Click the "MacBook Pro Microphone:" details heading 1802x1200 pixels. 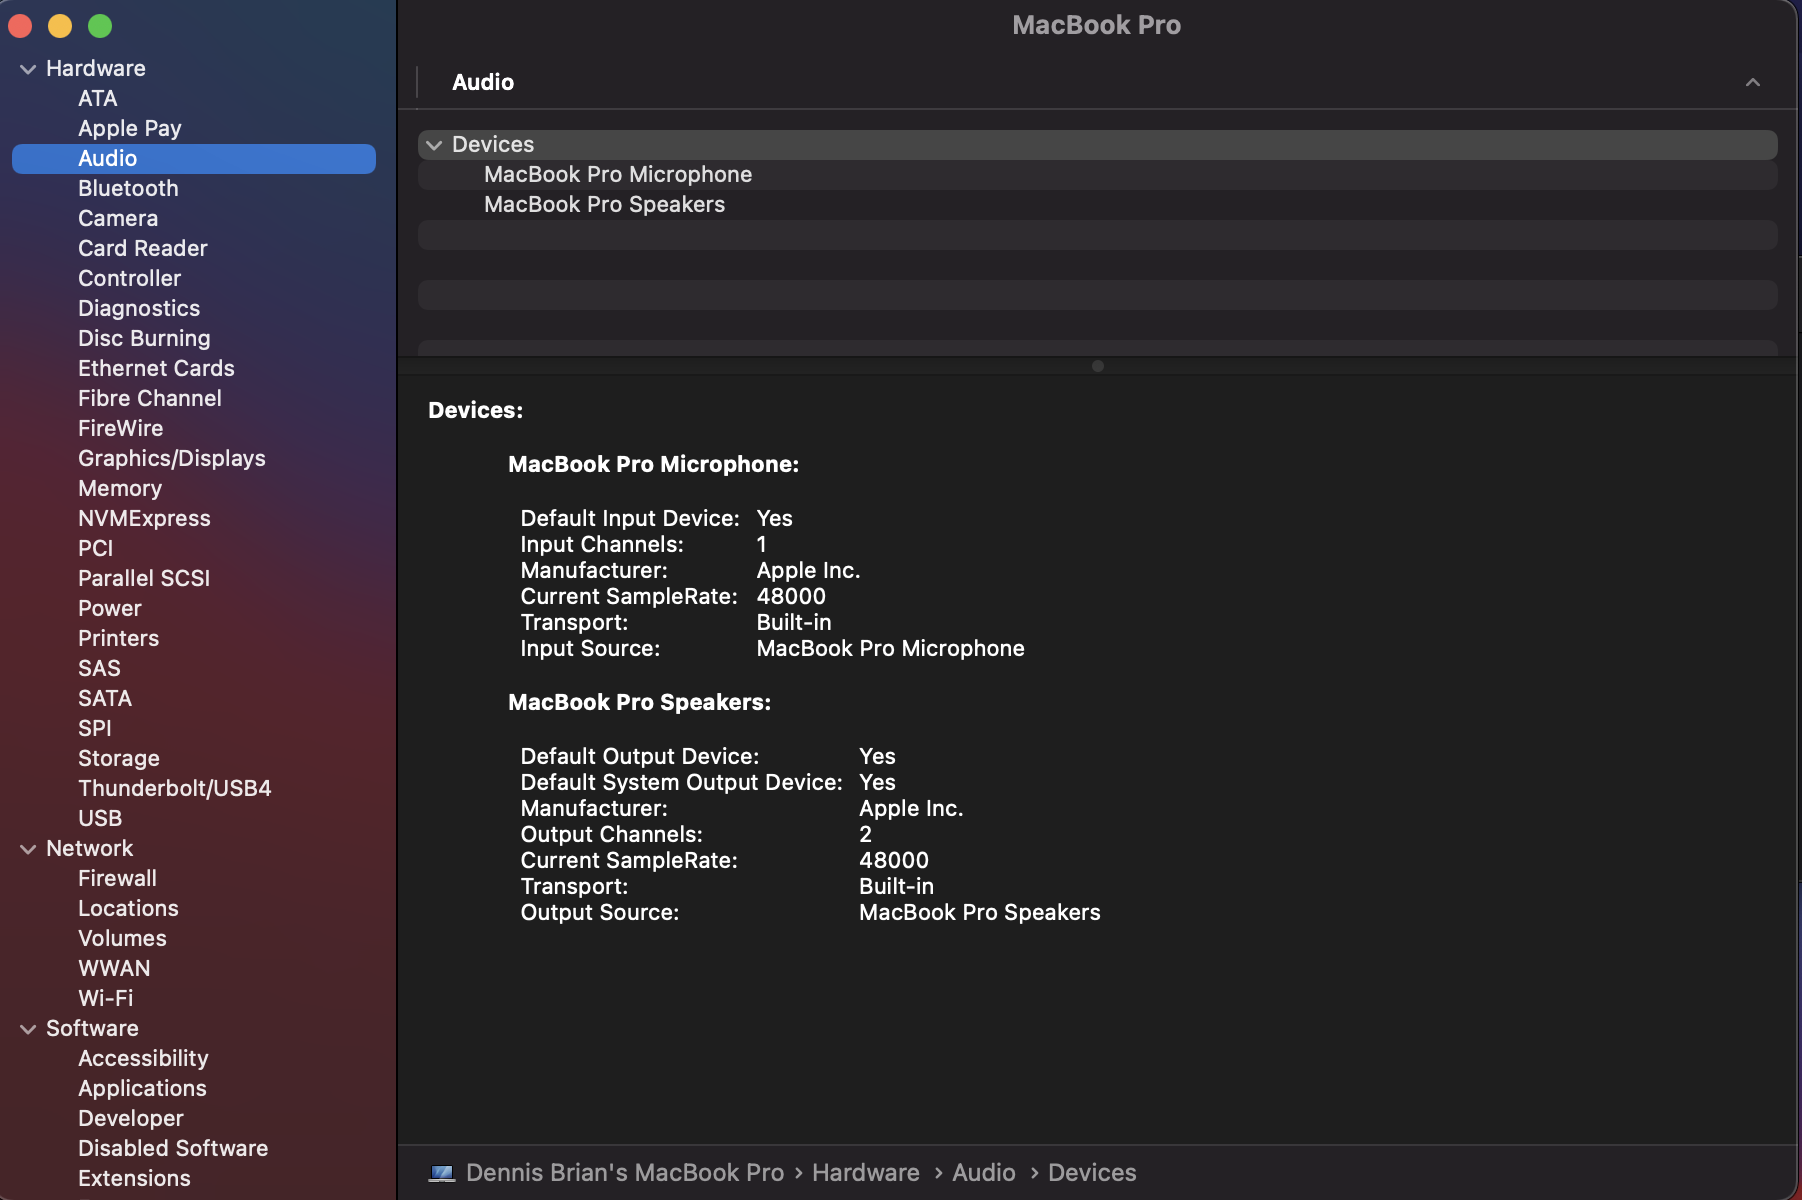pyautogui.click(x=654, y=464)
